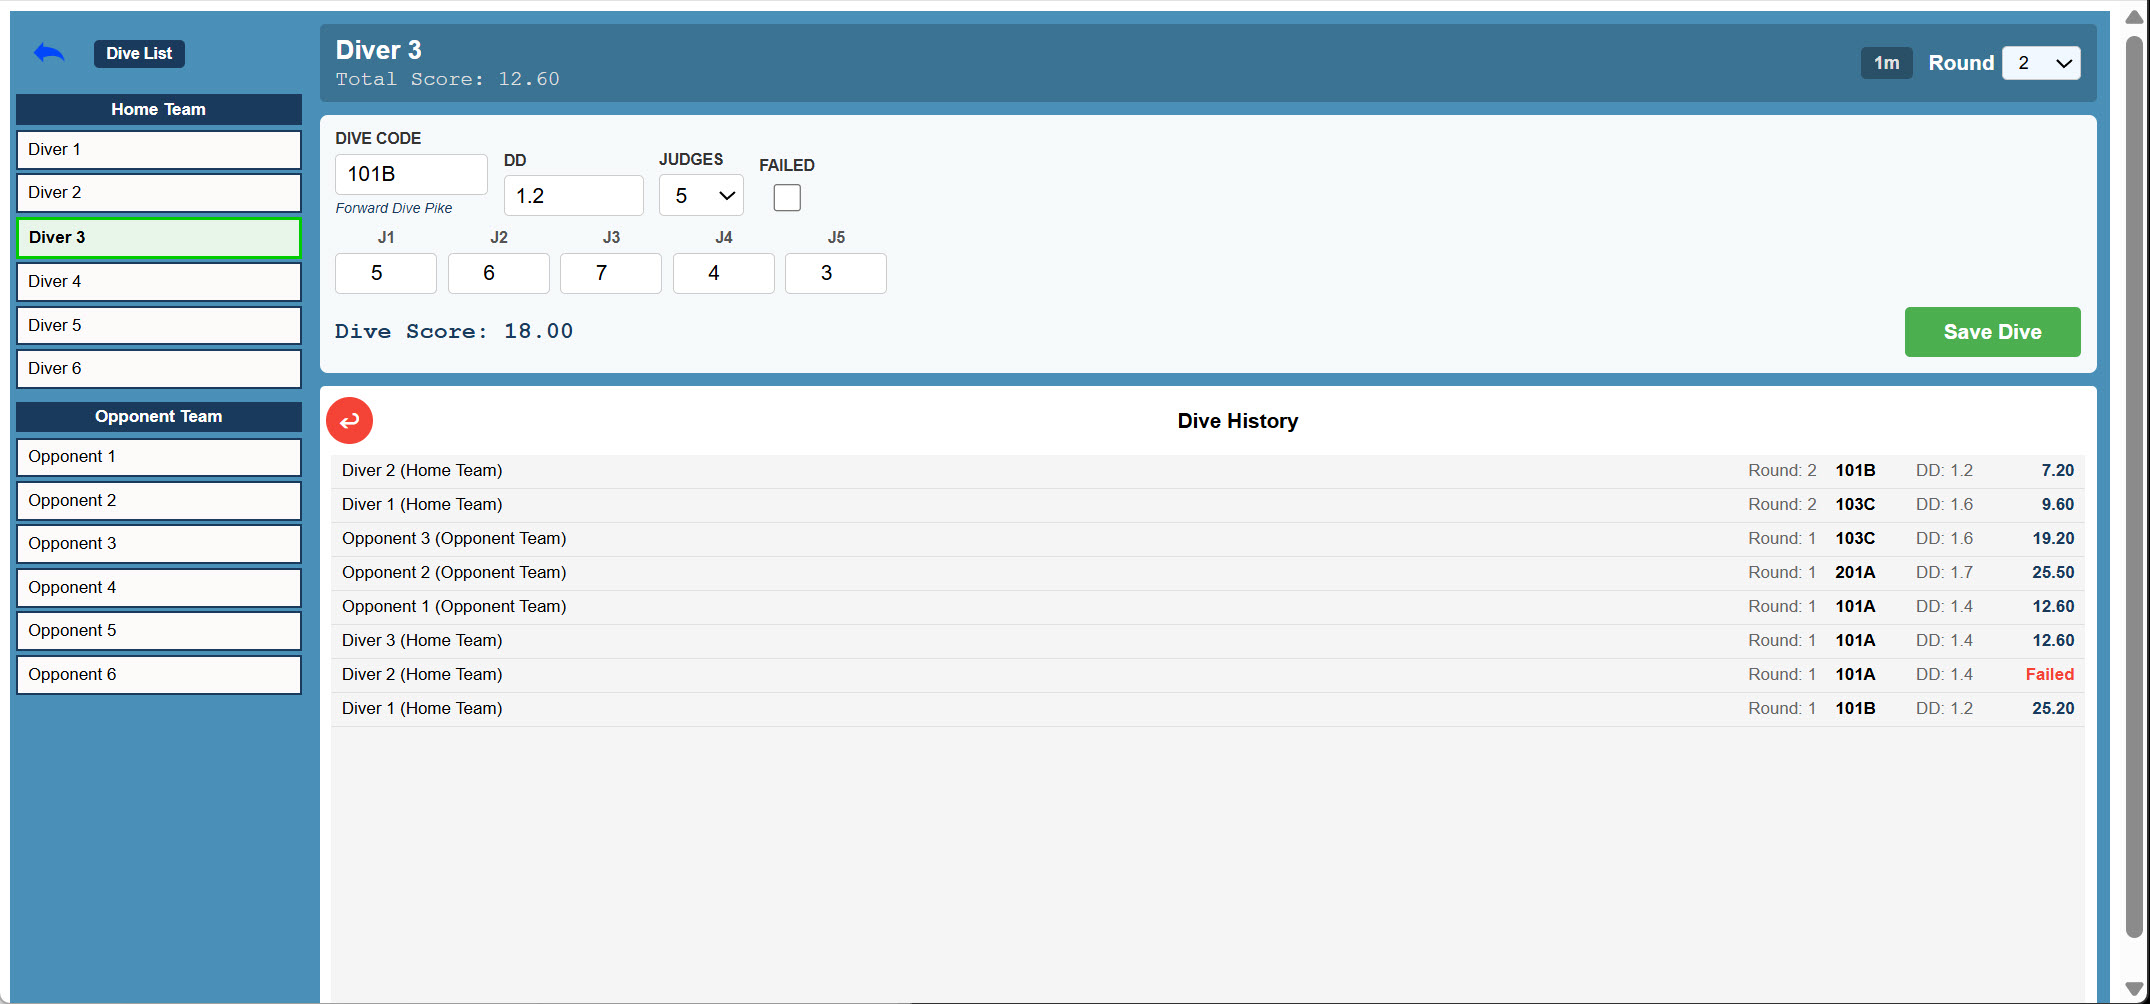Click history row Opponent 1 (Opponent Team)
This screenshot has width=2150, height=1004.
click(x=1208, y=607)
